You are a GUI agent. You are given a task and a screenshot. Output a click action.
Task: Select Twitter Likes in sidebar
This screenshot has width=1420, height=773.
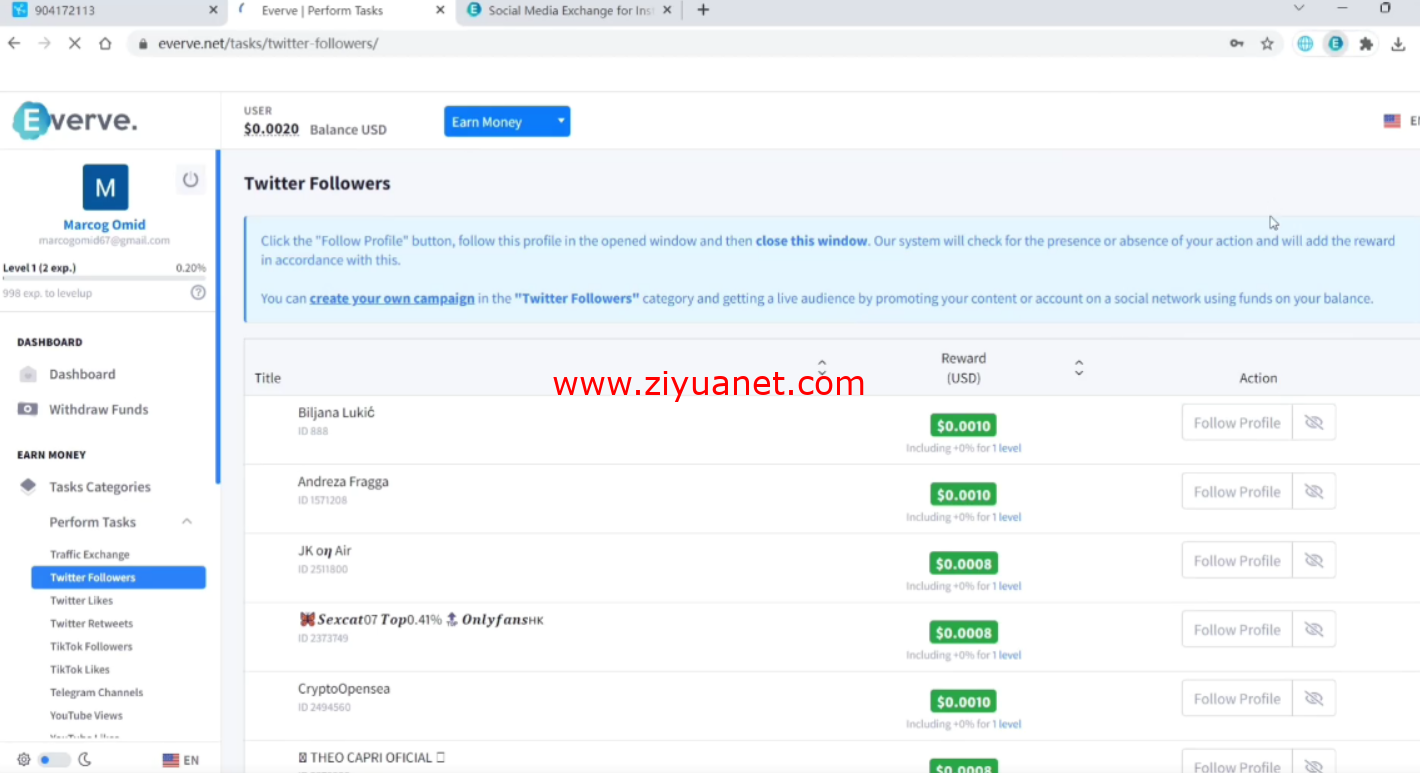[81, 600]
